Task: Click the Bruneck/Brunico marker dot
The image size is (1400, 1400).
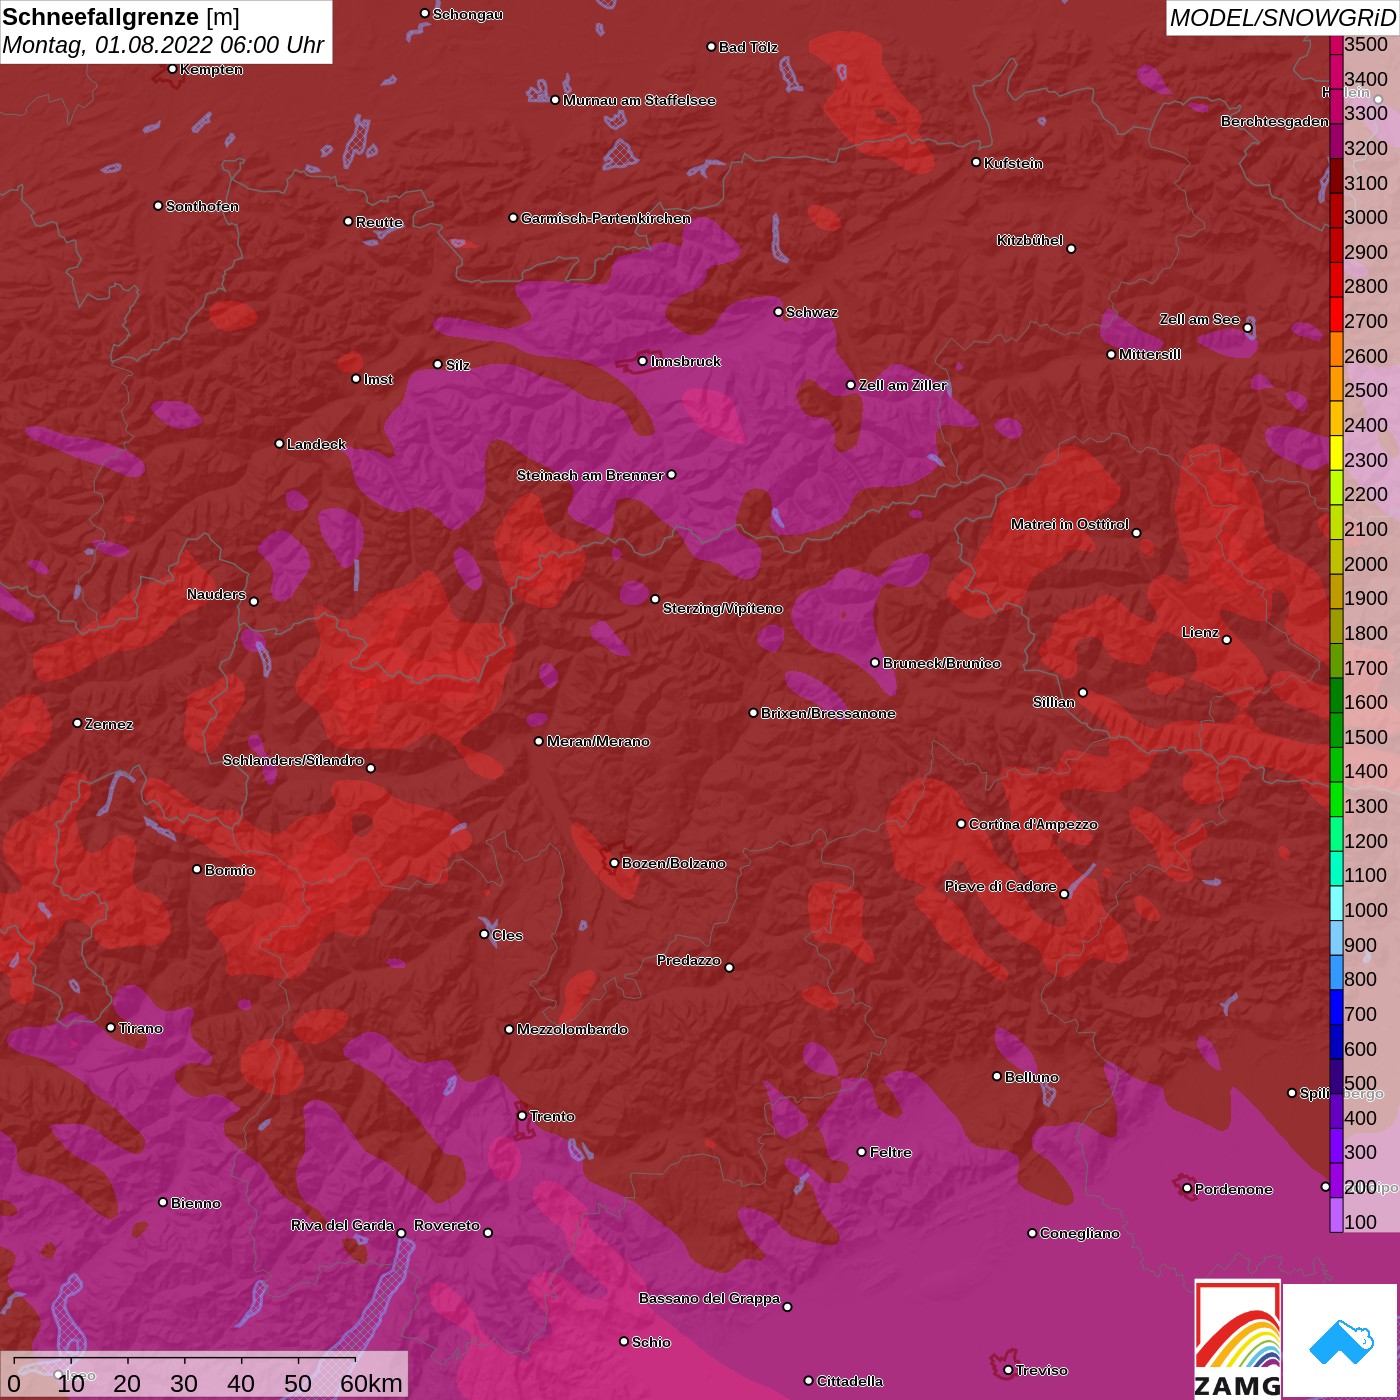Action: point(875,662)
